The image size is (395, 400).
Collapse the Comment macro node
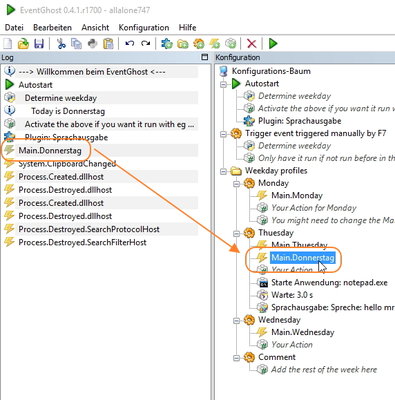point(236,358)
